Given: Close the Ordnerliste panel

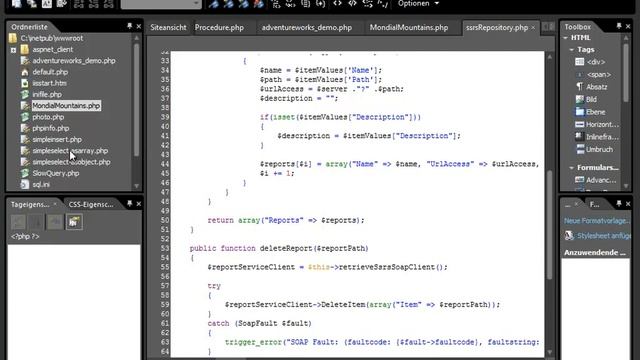Looking at the screenshot, I should point(138,26).
